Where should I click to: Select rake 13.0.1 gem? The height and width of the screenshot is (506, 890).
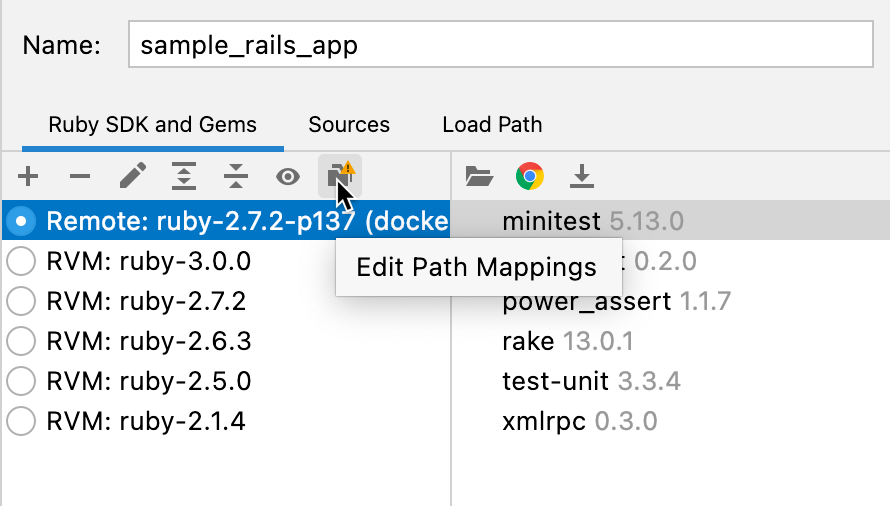[568, 341]
